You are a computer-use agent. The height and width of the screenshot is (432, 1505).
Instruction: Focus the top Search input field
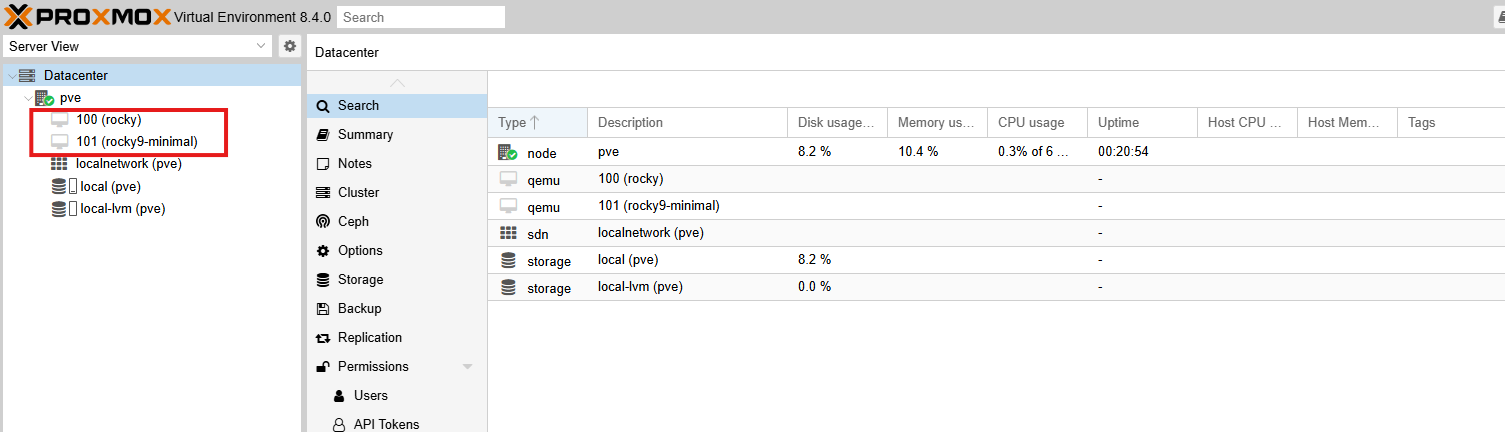pyautogui.click(x=421, y=17)
